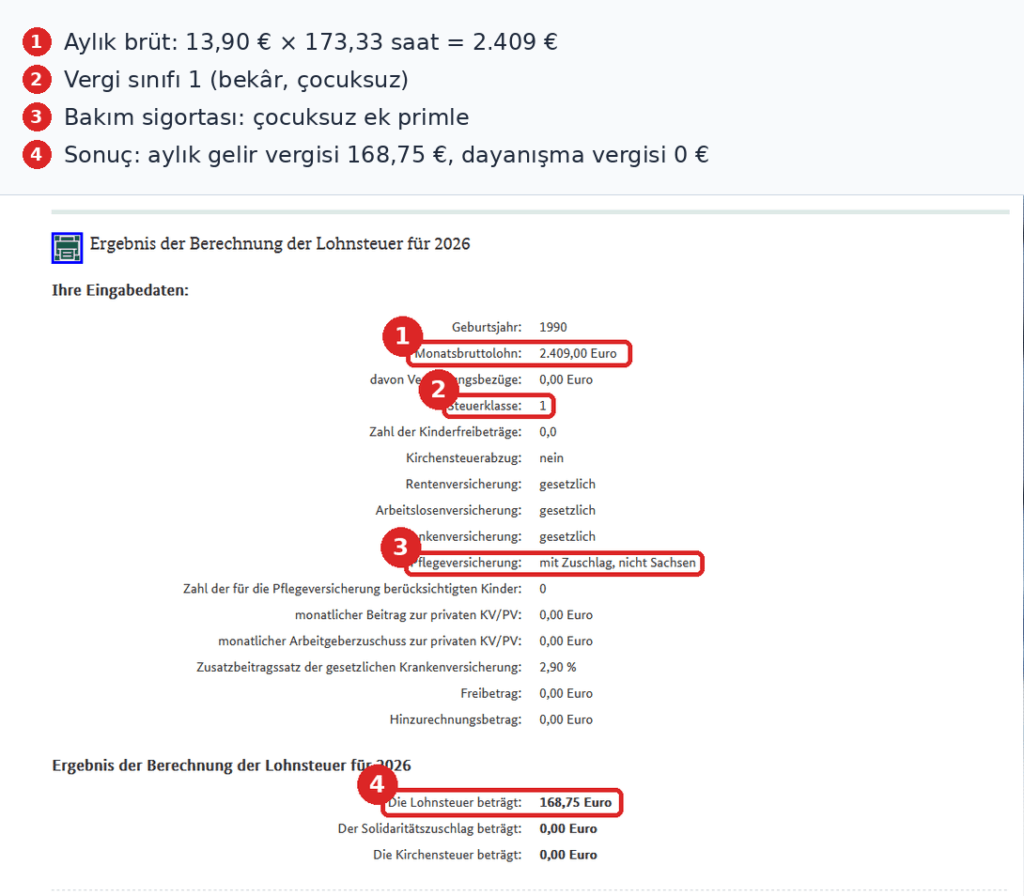Viewport: 1024px width, 896px height.
Task: Click the 'Die Kirchensteuer beträgt:' label
Action: [447, 855]
